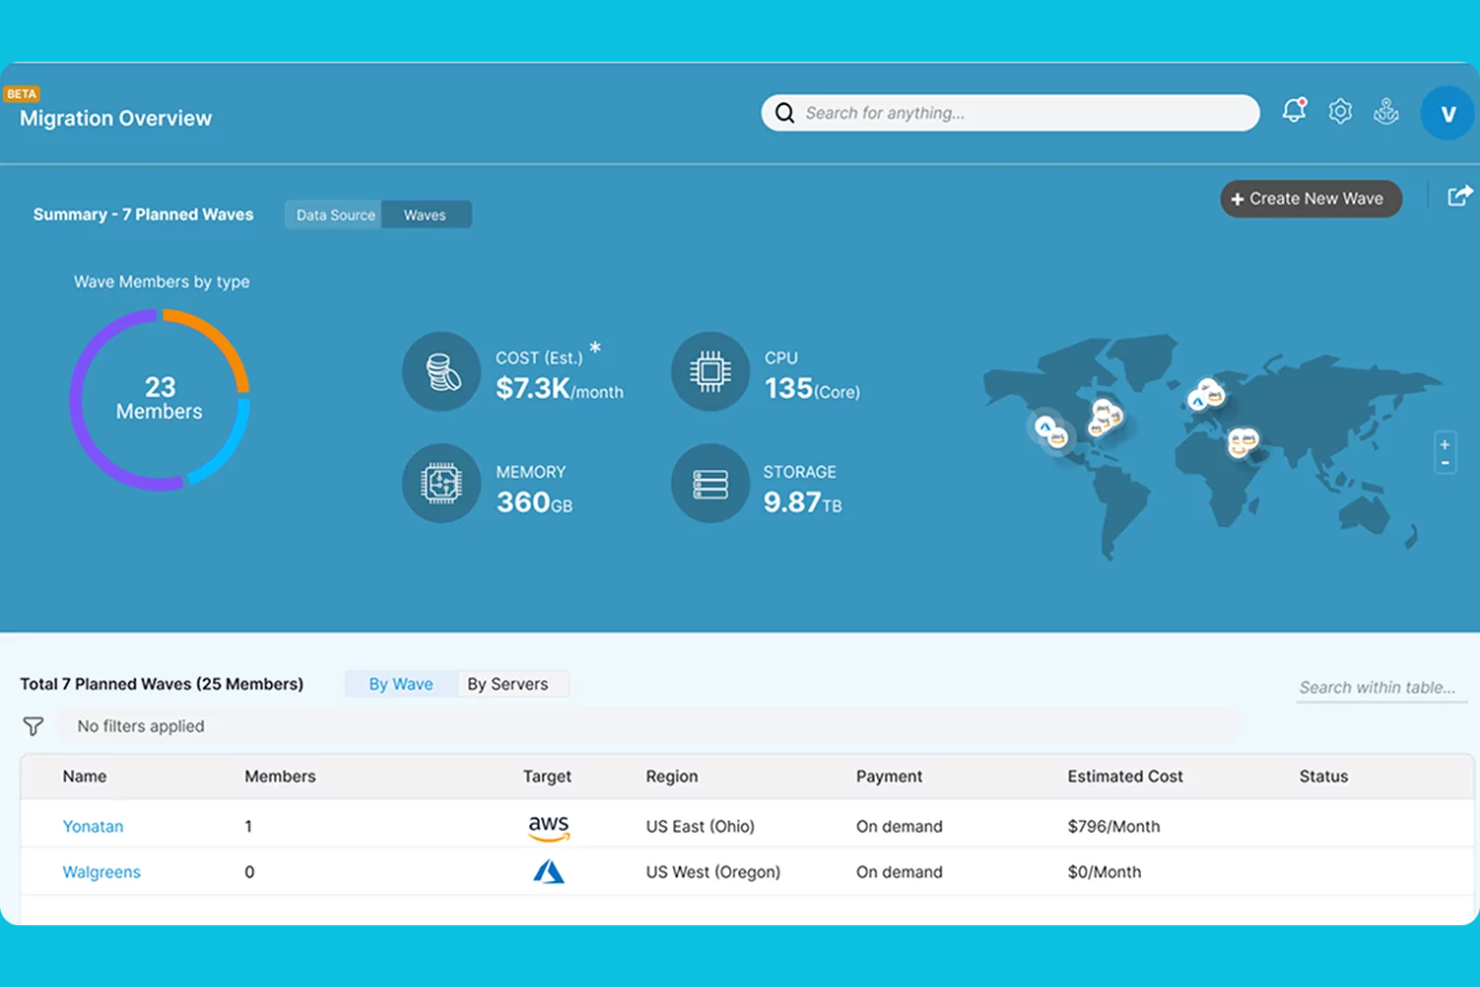This screenshot has width=1480, height=987.
Task: Click the CPU cores summary icon
Action: pos(710,371)
